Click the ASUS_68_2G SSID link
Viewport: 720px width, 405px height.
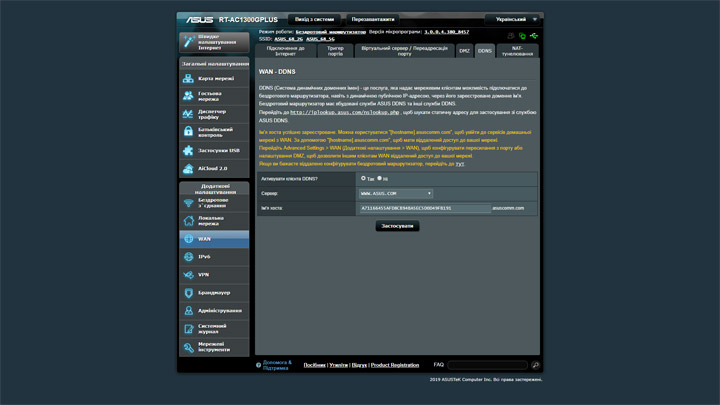288,39
